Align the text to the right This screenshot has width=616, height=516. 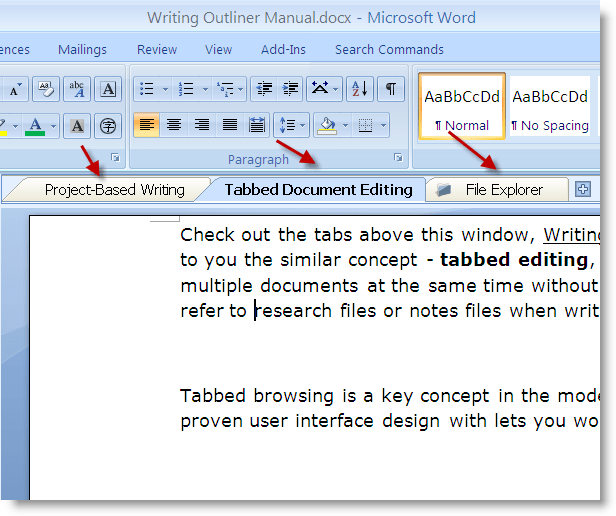(202, 125)
